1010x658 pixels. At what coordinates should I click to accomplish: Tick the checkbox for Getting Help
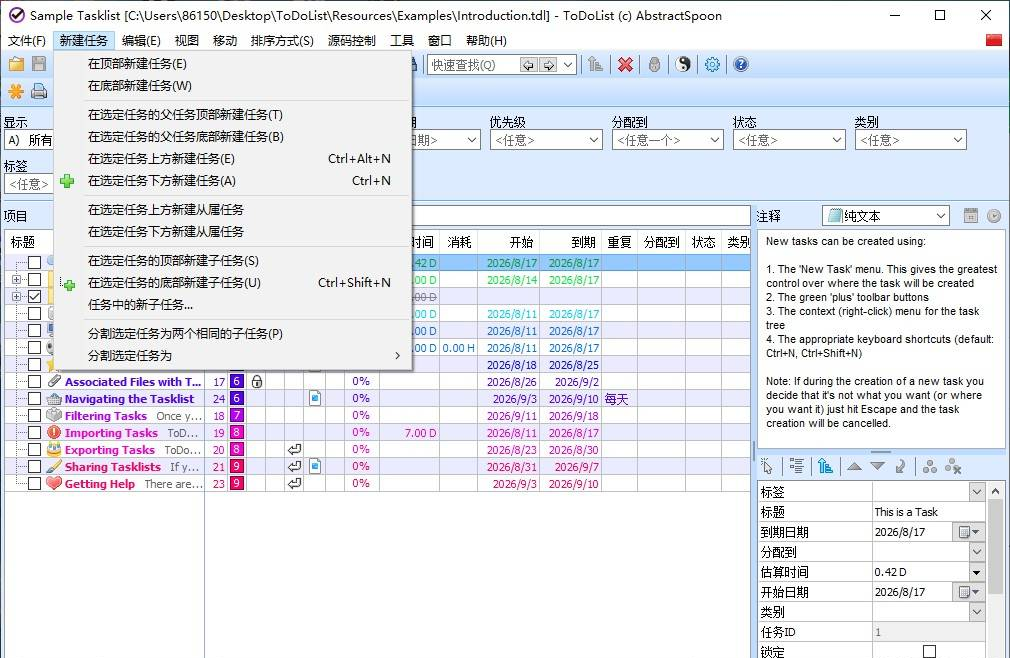click(35, 484)
